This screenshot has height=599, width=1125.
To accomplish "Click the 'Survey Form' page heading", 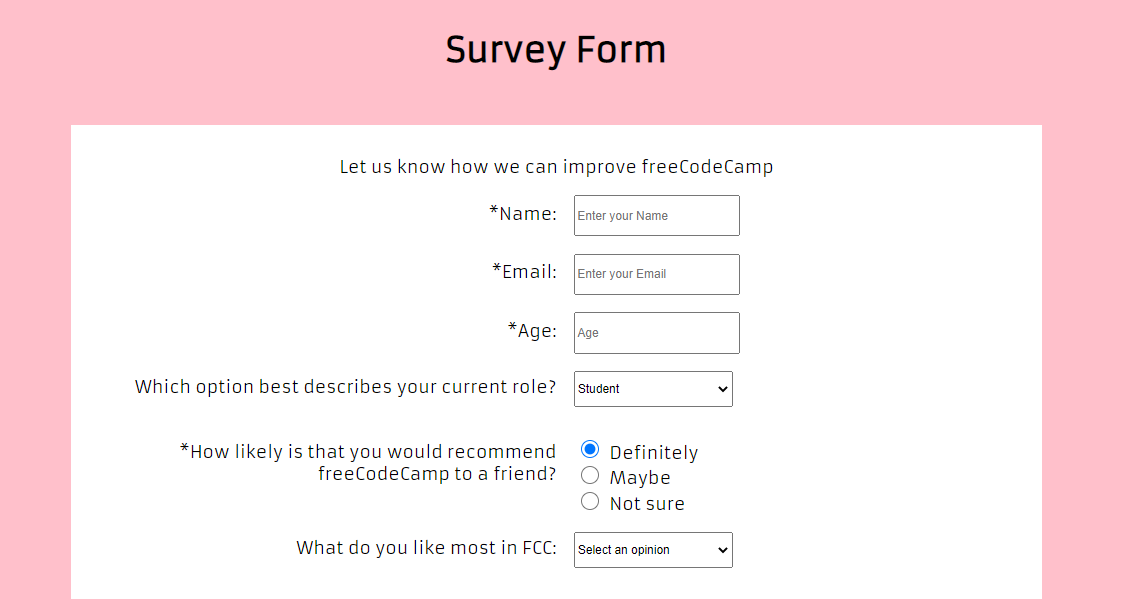I will point(556,50).
